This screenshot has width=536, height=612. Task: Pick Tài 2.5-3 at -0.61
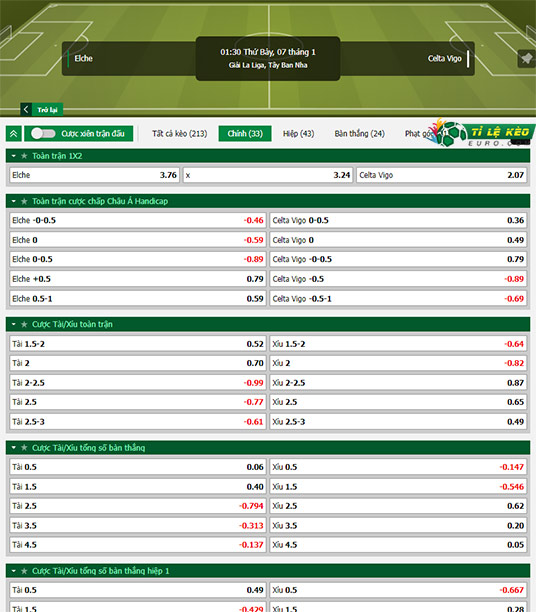tap(138, 422)
